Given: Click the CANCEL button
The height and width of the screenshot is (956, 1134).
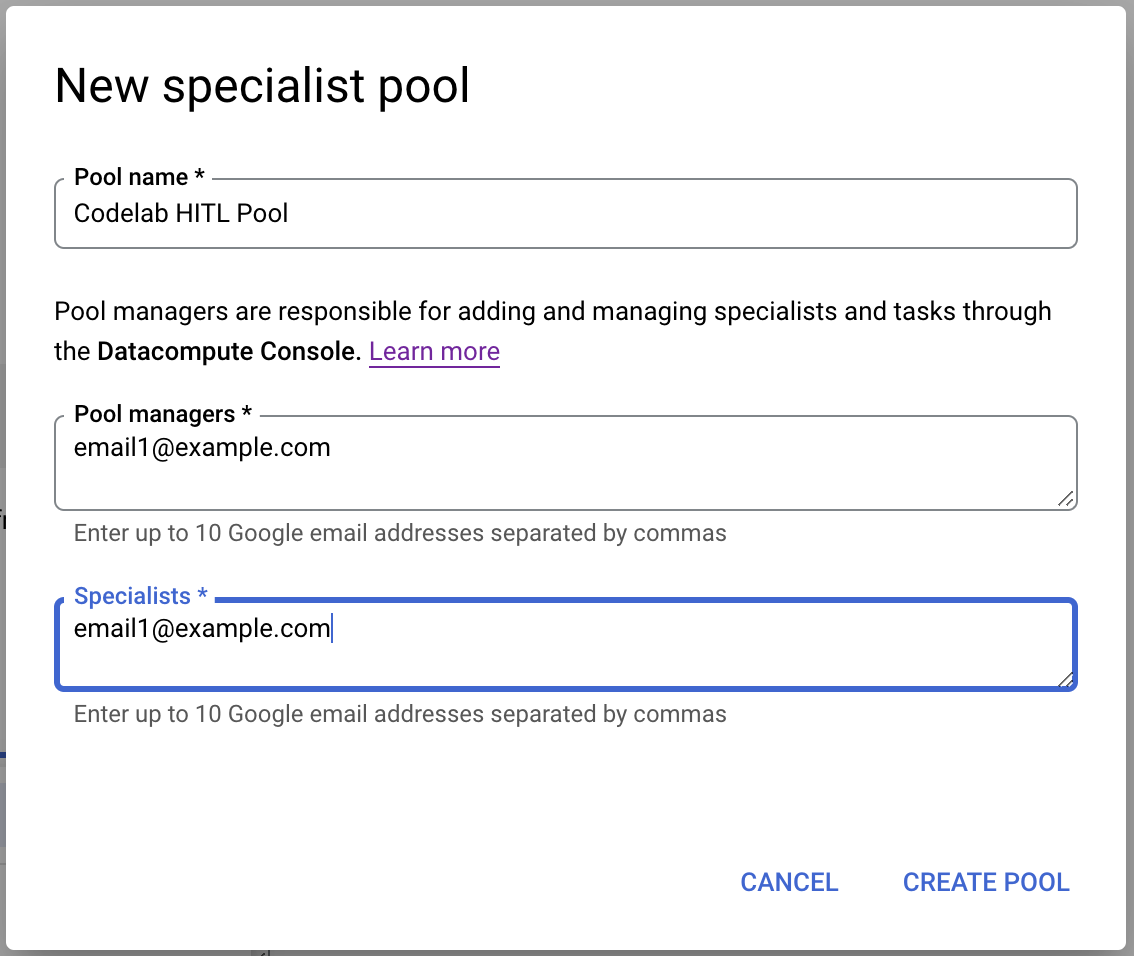Looking at the screenshot, I should pyautogui.click(x=788, y=882).
